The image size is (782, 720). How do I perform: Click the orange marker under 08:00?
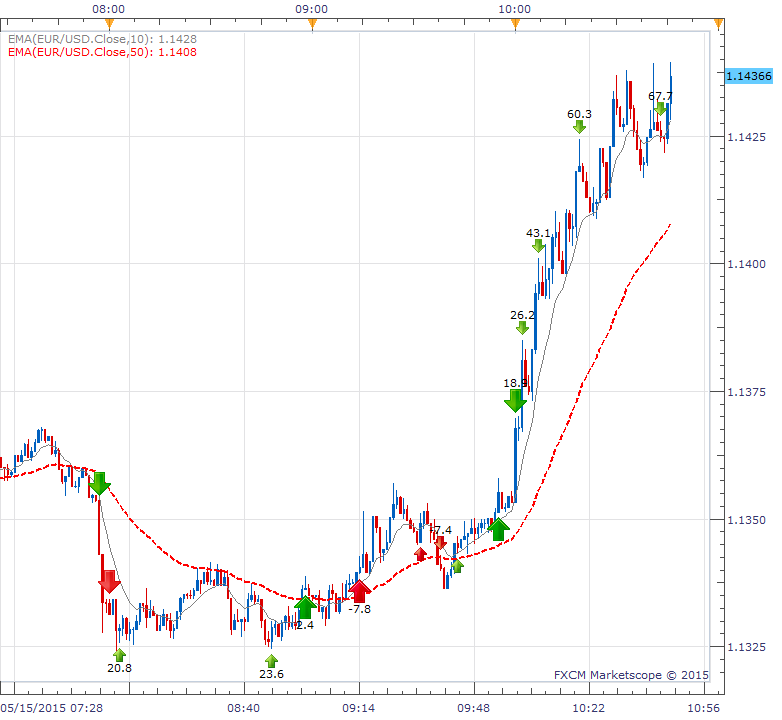109,24
